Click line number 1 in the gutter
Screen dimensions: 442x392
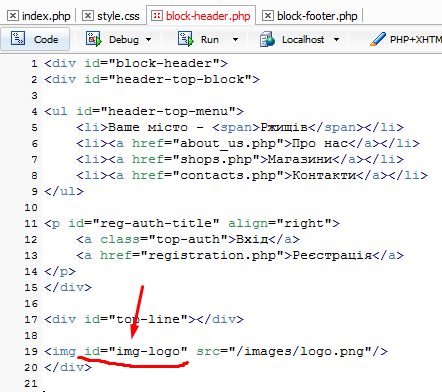click(34, 63)
